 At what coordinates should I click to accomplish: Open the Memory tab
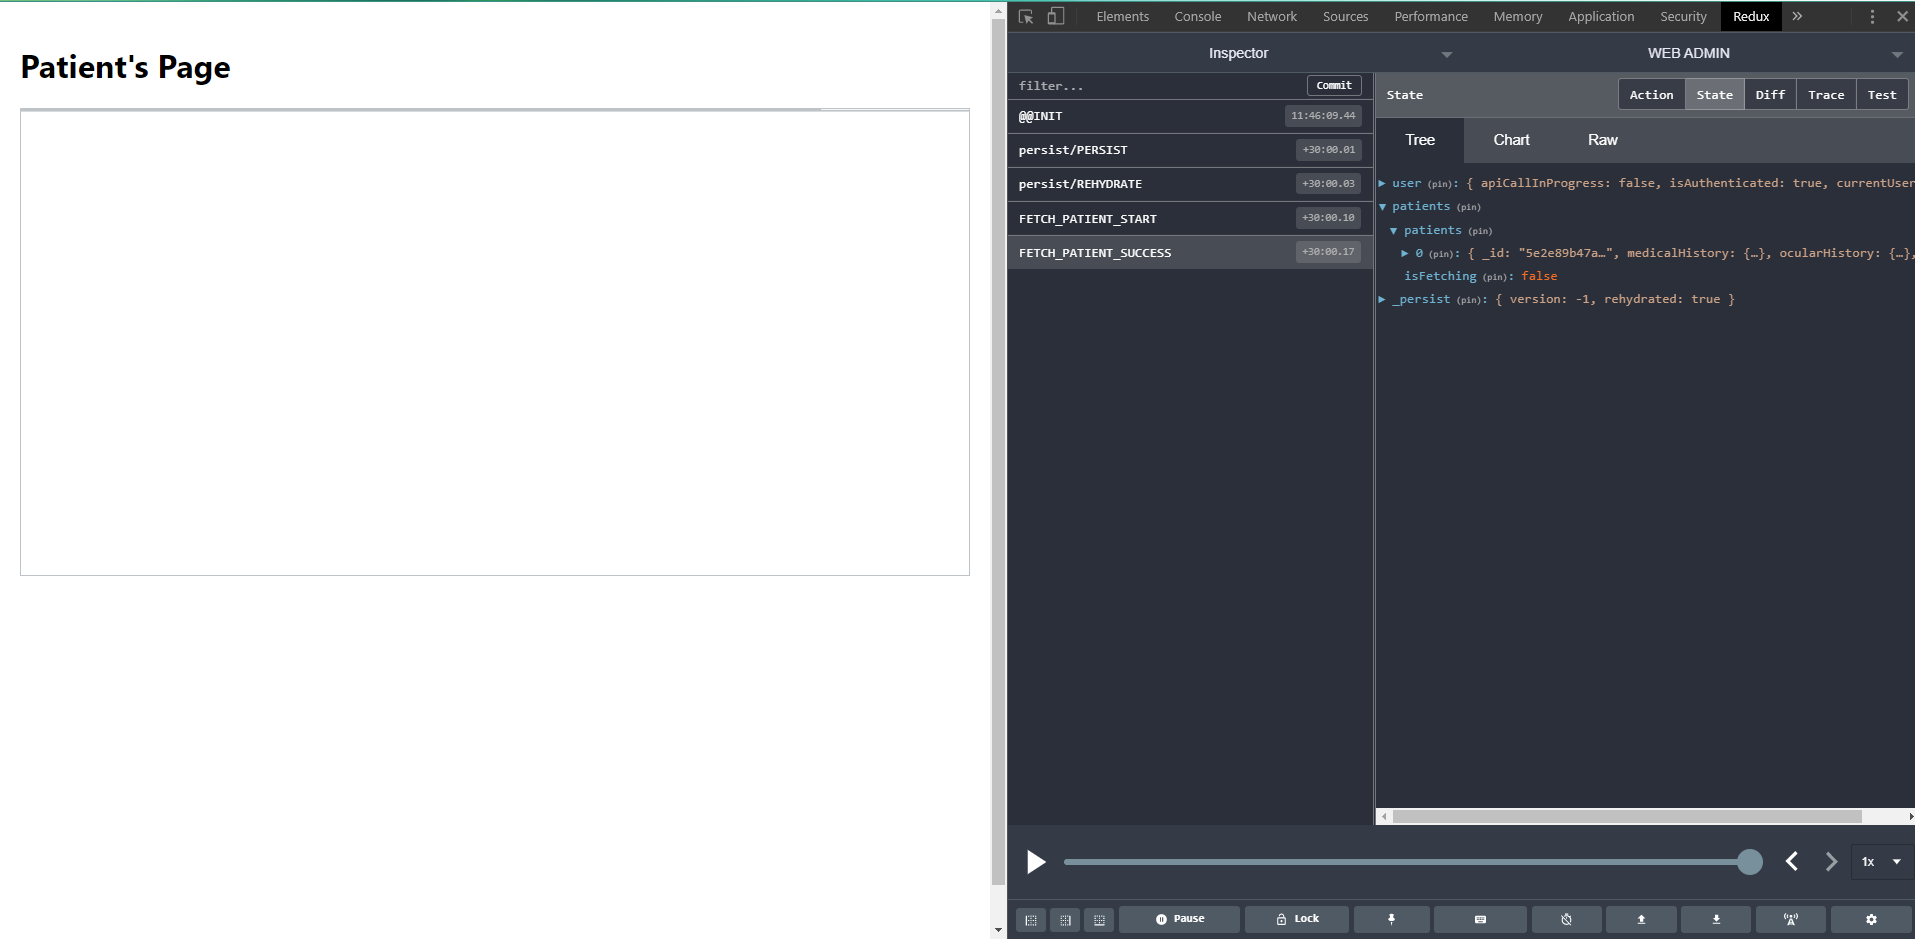[x=1517, y=17]
